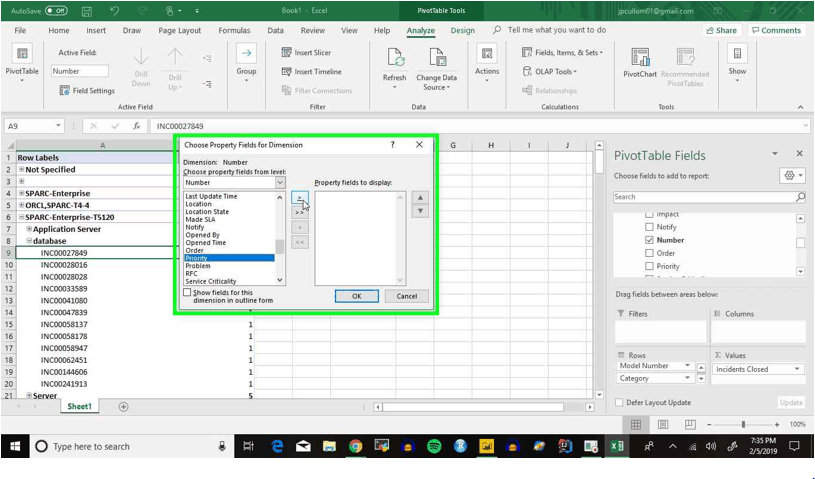This screenshot has height=479, width=815.
Task: Add all fields with the >> button
Action: [x=299, y=212]
